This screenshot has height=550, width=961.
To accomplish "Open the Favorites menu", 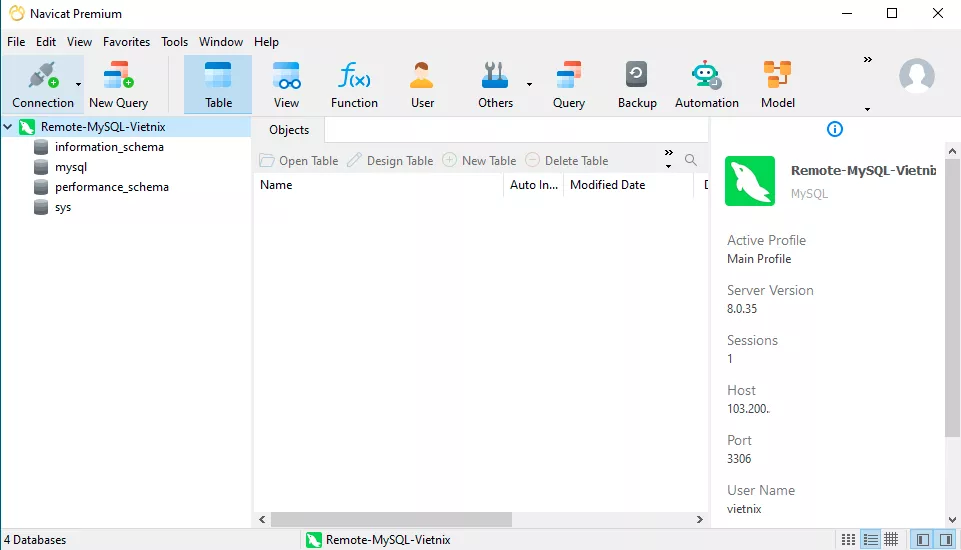I will [126, 42].
